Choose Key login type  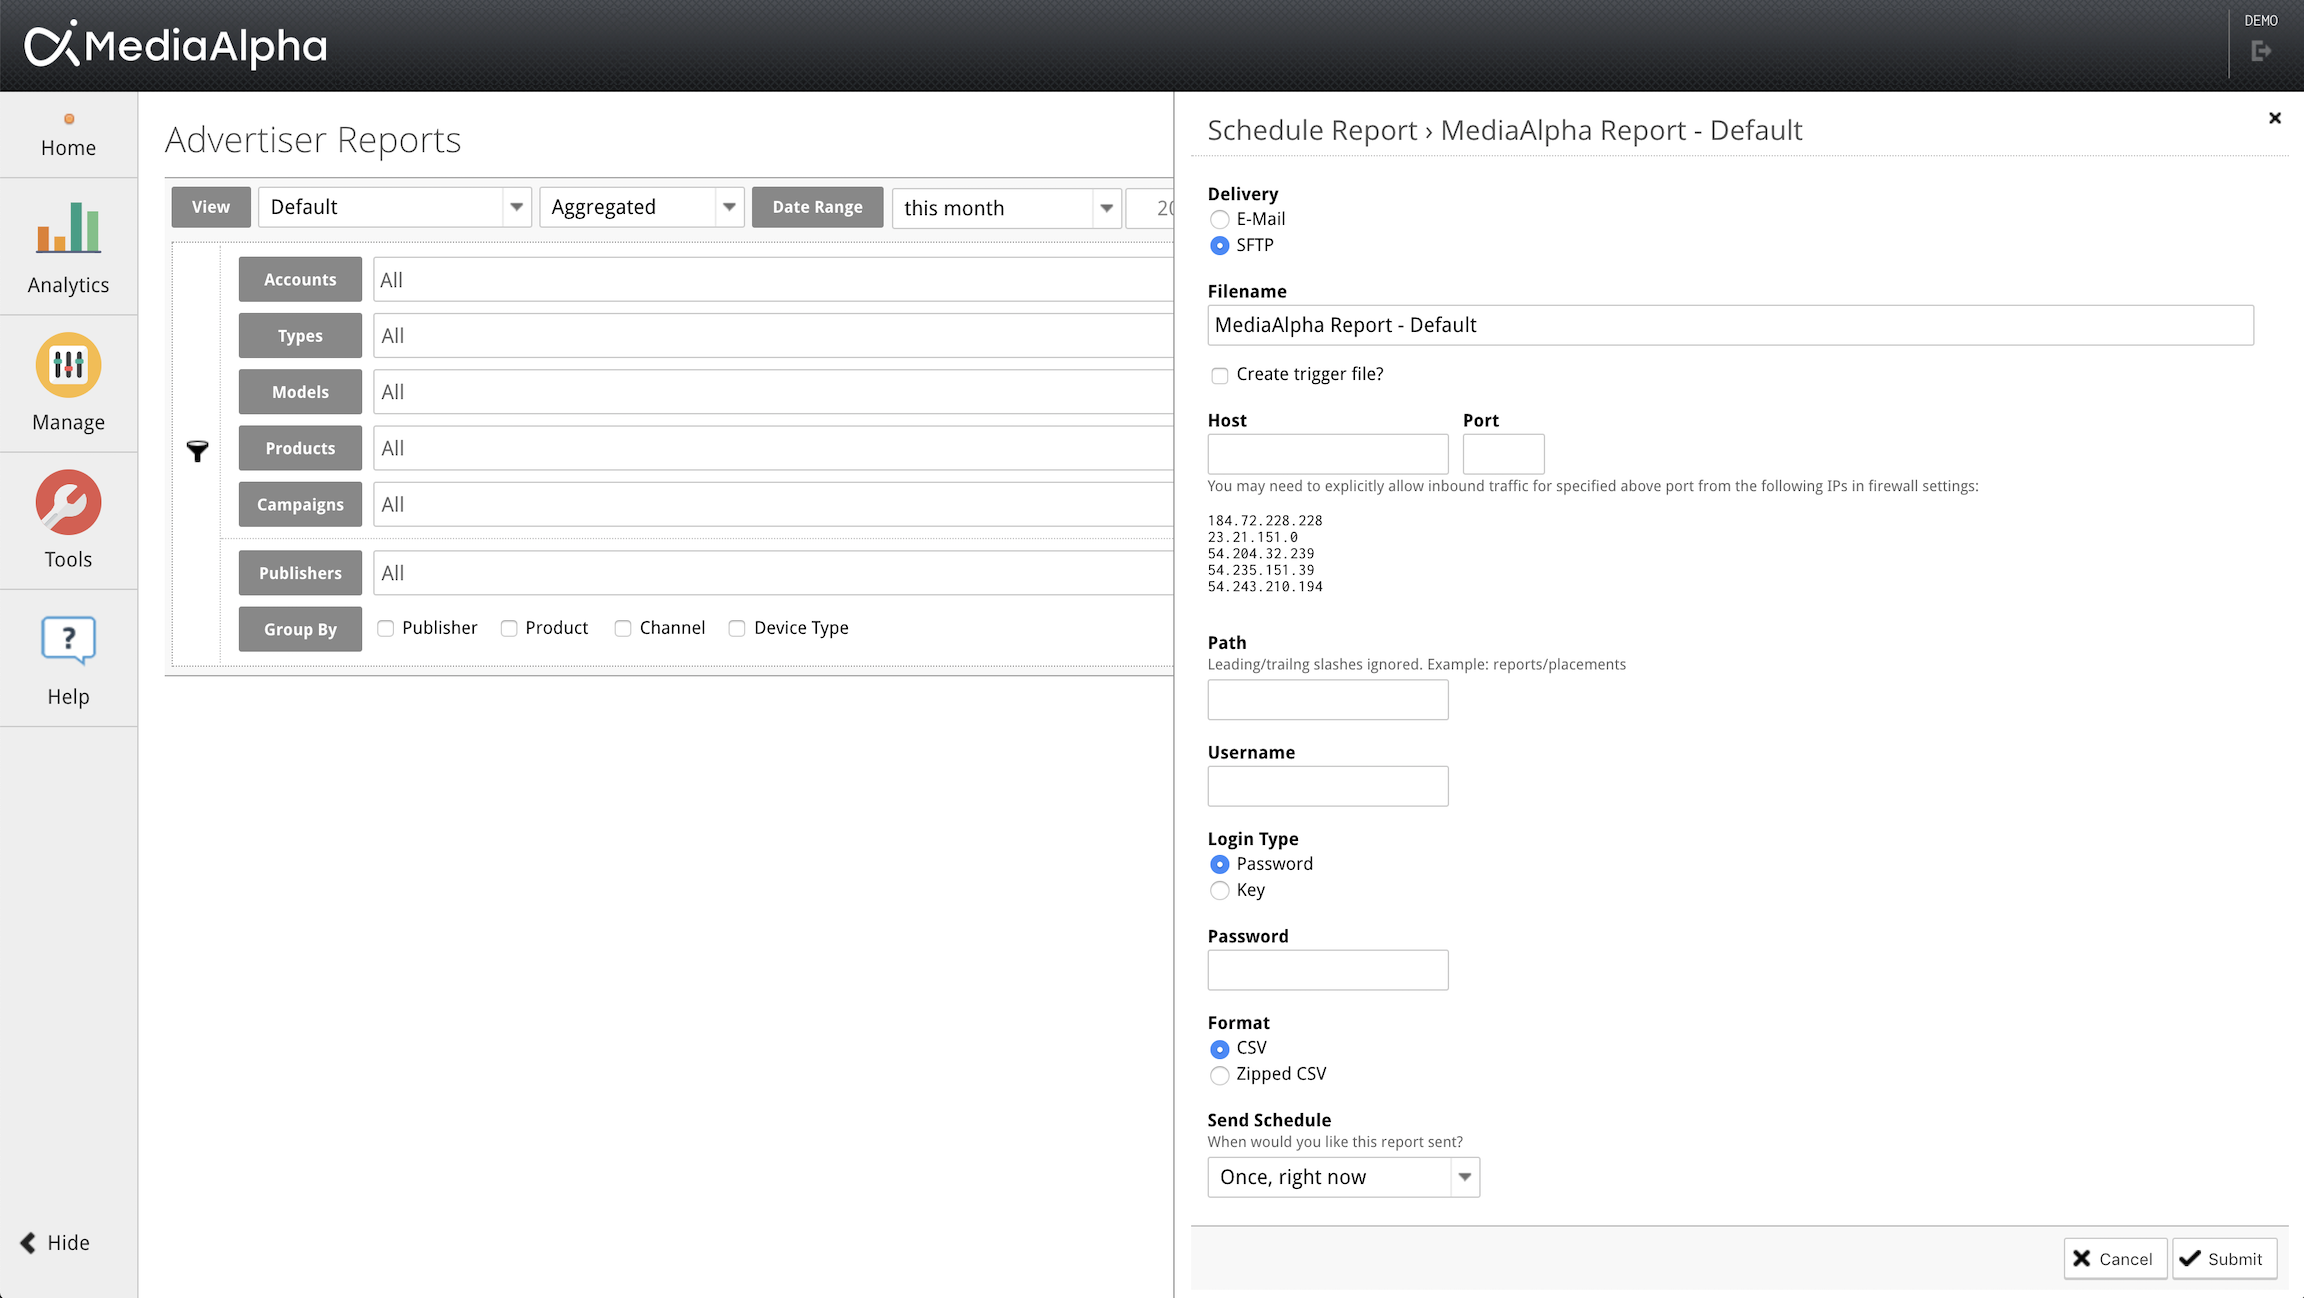[x=1219, y=890]
